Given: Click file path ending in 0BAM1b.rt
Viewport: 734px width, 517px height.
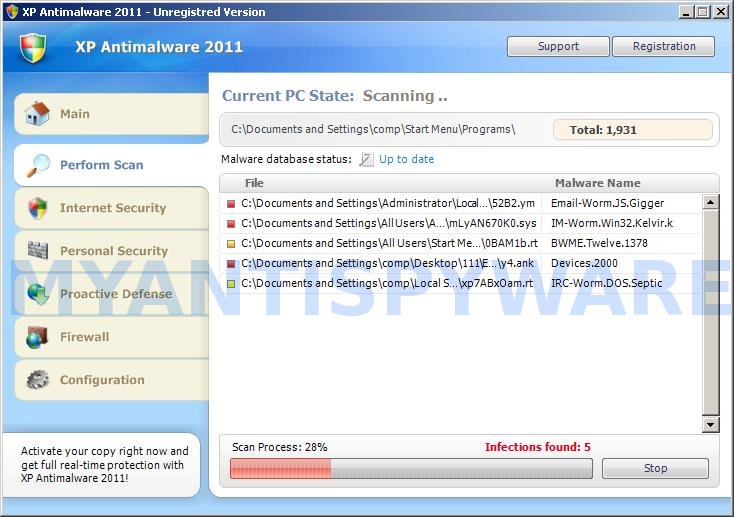Looking at the screenshot, I should (389, 244).
